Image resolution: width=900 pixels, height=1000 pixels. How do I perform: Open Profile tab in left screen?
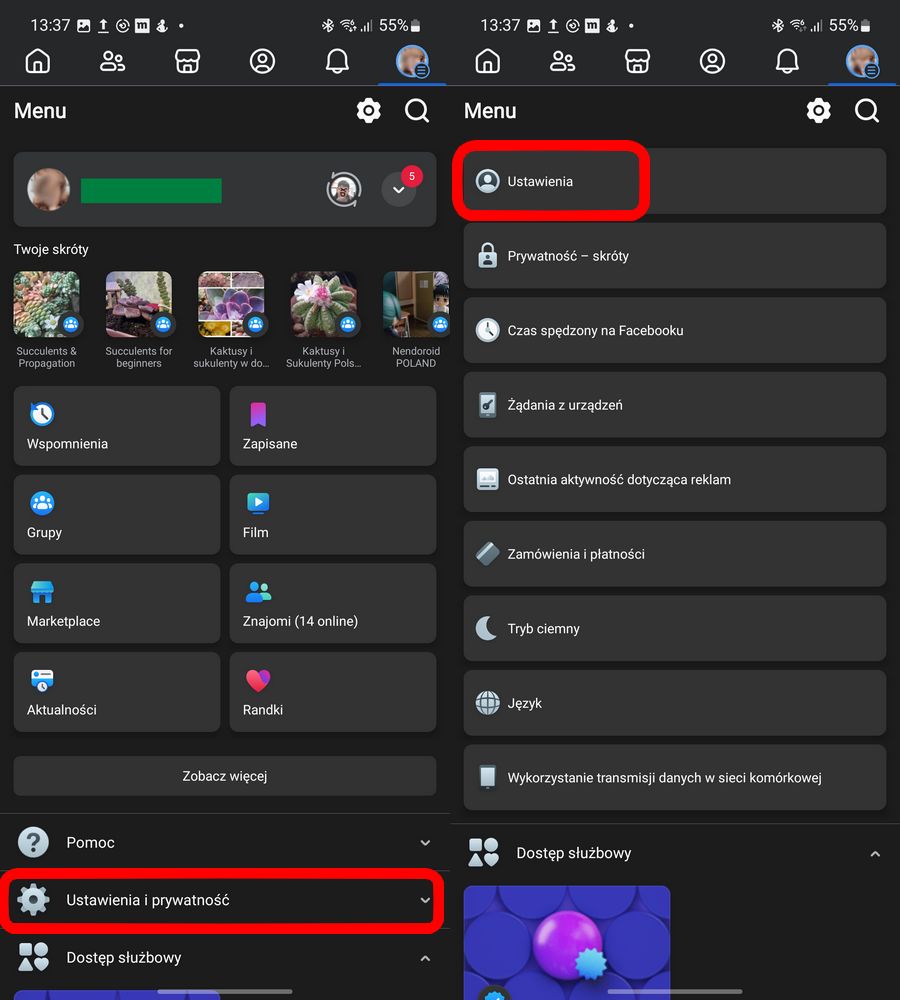point(262,61)
